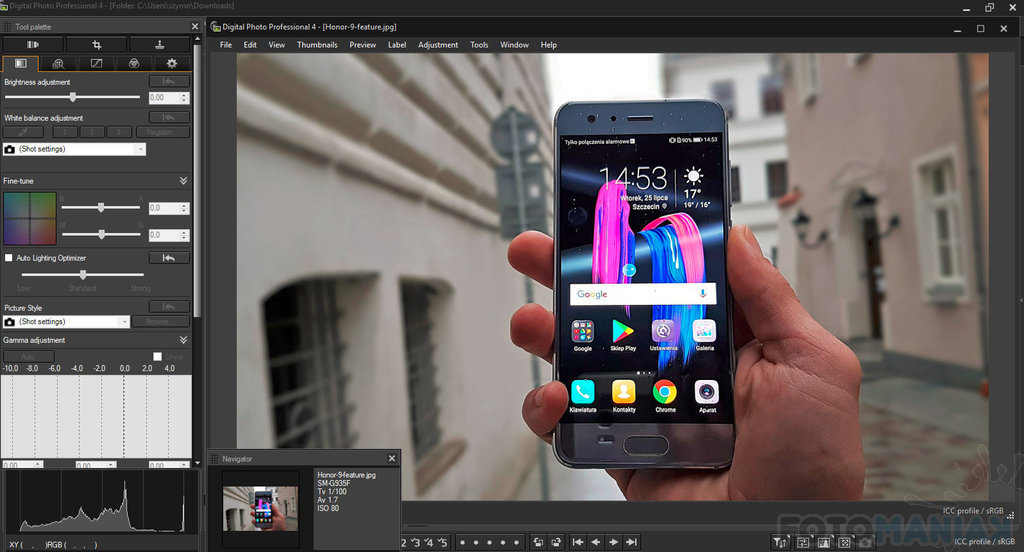Open the File menu
This screenshot has height=552, width=1024.
(x=226, y=45)
